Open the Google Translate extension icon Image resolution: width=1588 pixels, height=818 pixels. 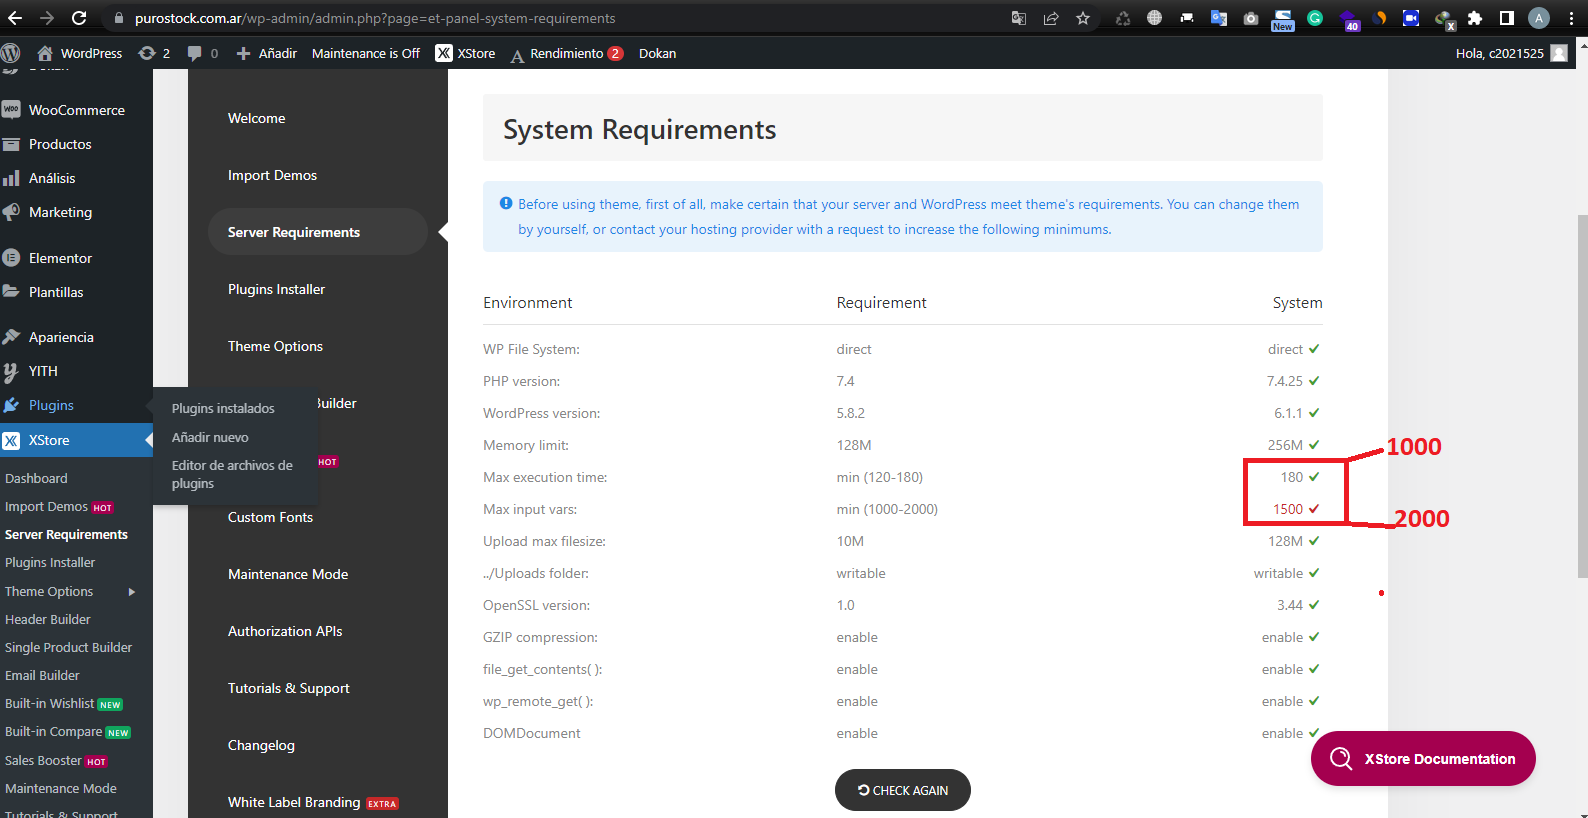1218,18
